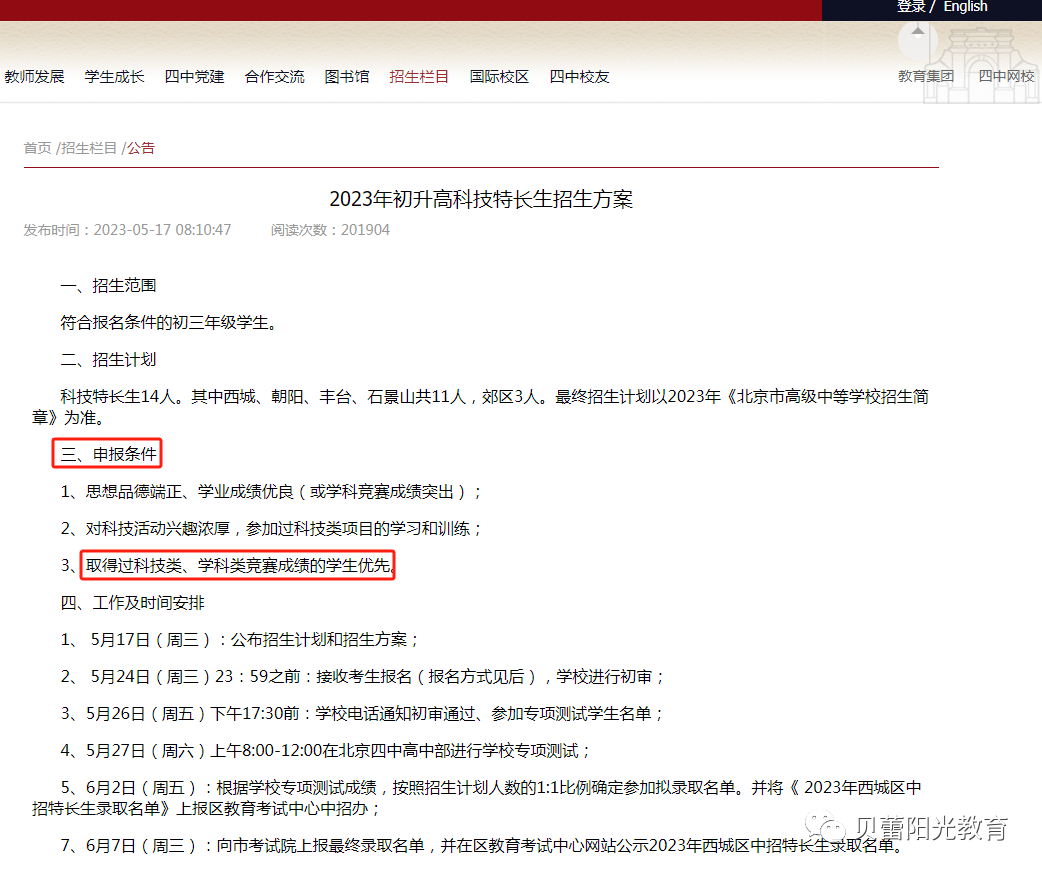The image size is (1042, 874).
Task: Click the heading 三、申报条件
Action: coord(108,454)
